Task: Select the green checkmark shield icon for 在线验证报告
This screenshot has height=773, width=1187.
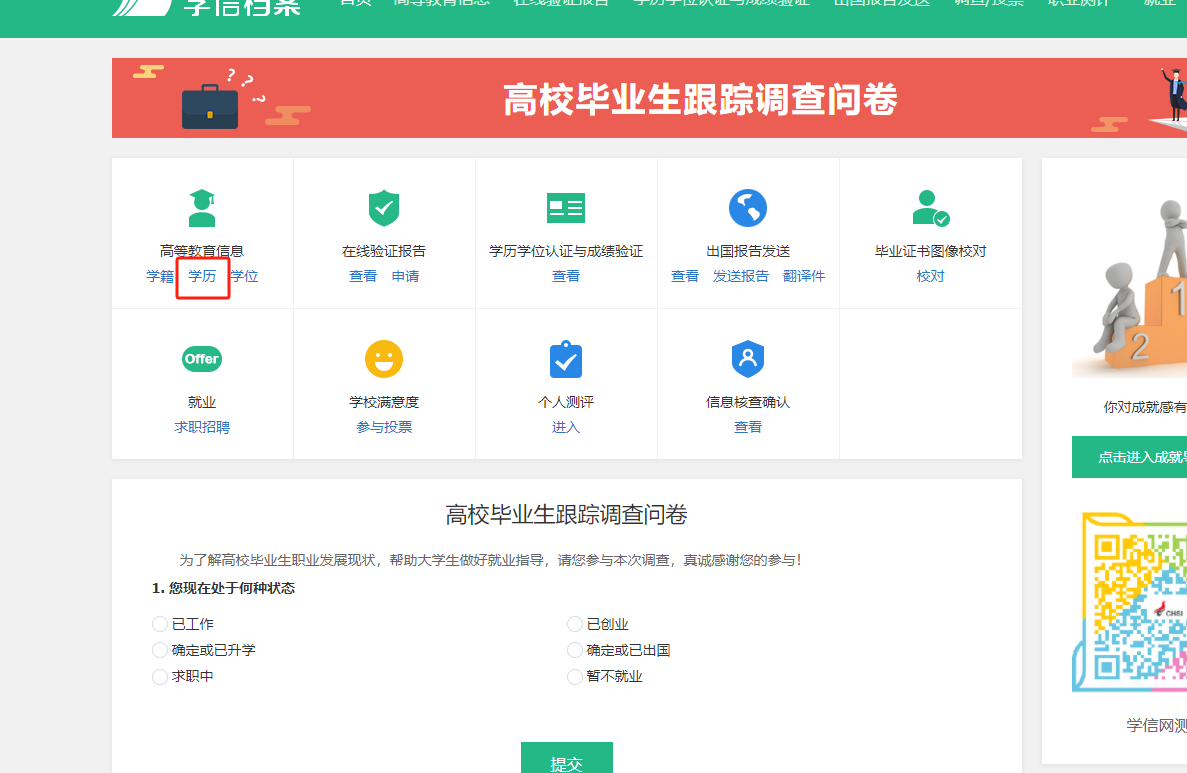Action: click(384, 207)
